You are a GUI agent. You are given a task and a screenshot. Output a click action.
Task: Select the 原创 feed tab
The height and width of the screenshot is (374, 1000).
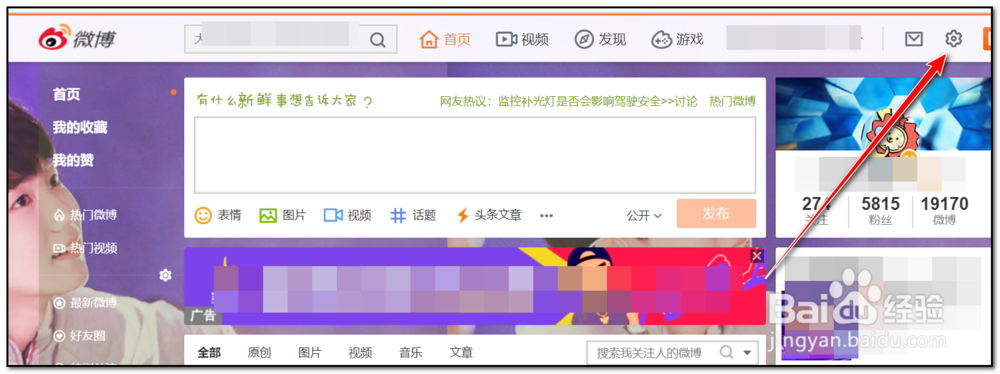(260, 353)
